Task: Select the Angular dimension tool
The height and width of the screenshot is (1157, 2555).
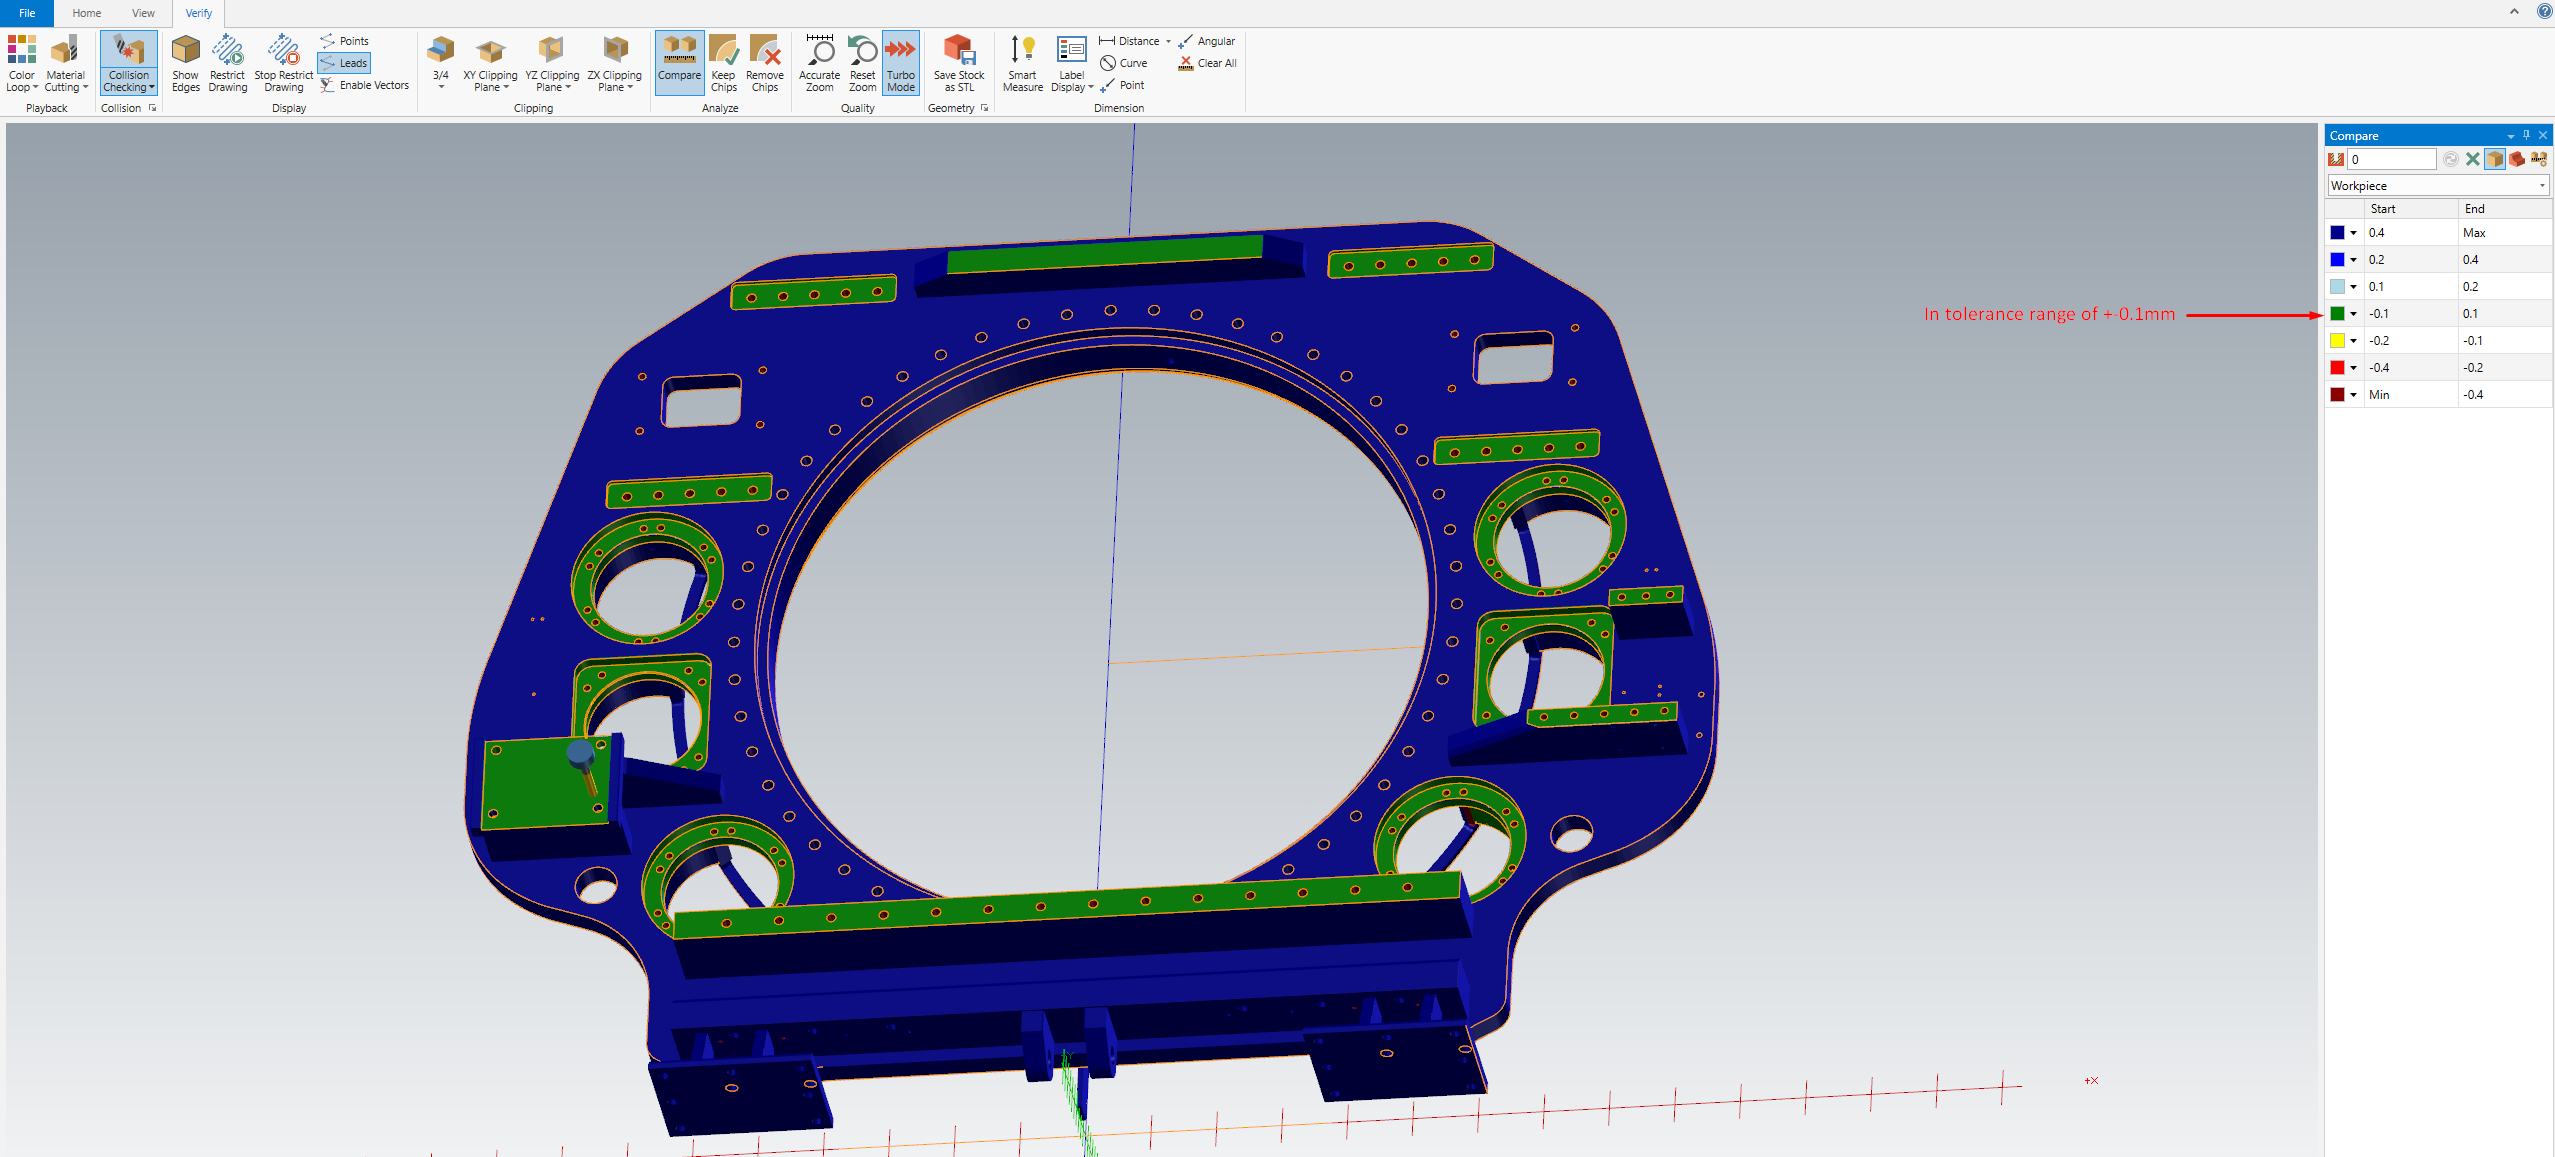Action: click(x=1206, y=41)
